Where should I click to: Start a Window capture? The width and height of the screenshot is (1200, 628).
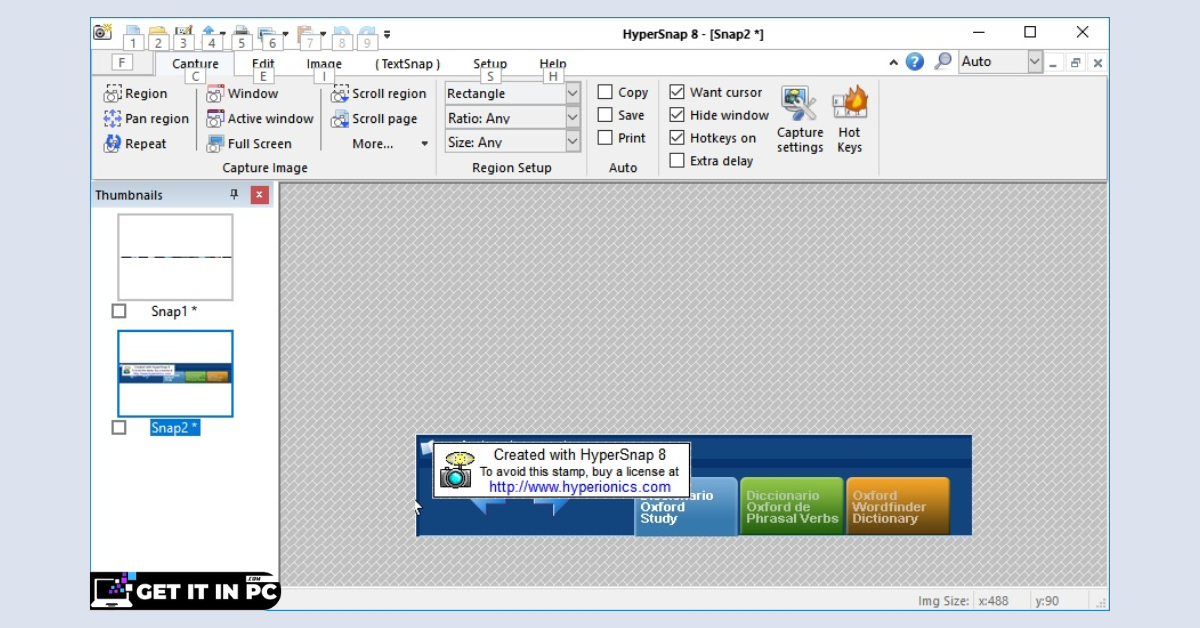pos(242,93)
